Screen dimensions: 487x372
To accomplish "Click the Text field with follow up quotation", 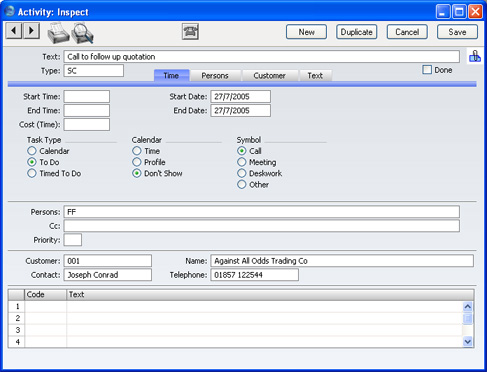I will [262, 57].
